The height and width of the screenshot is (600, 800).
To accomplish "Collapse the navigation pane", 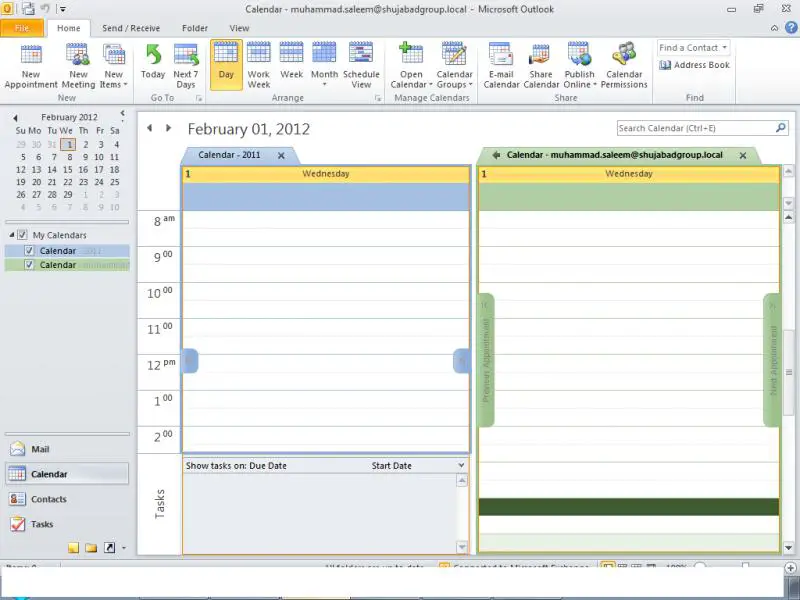I will [122, 115].
